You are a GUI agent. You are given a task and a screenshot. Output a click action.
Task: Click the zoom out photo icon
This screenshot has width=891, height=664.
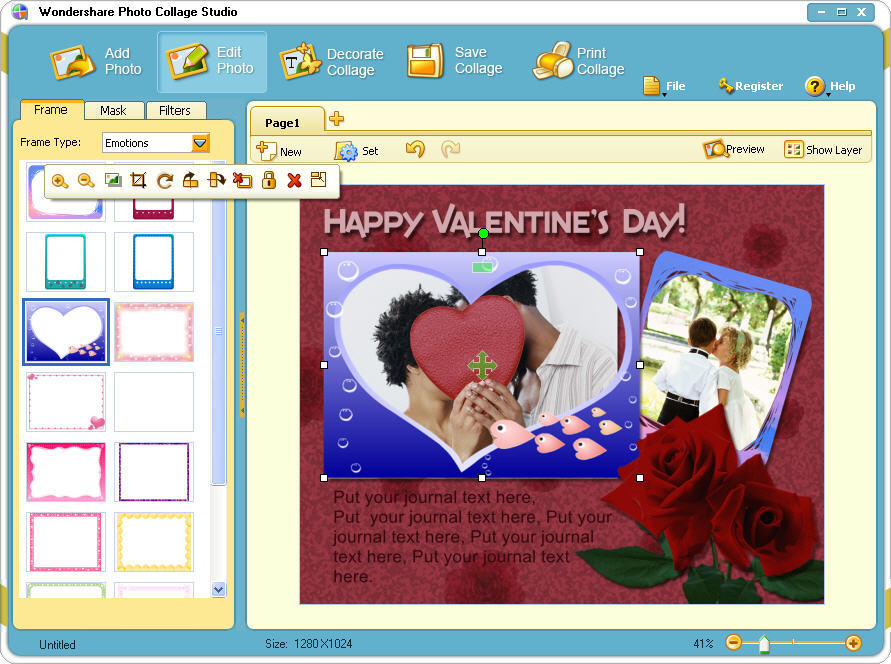(x=86, y=181)
